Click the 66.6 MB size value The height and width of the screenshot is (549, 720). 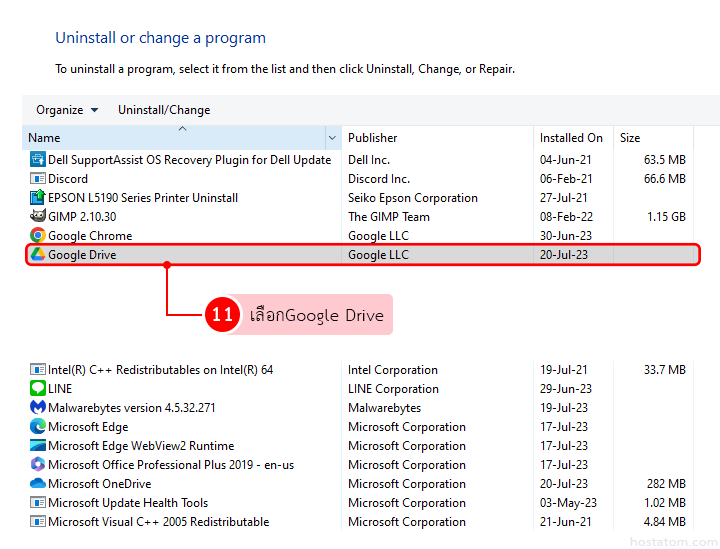coord(665,179)
